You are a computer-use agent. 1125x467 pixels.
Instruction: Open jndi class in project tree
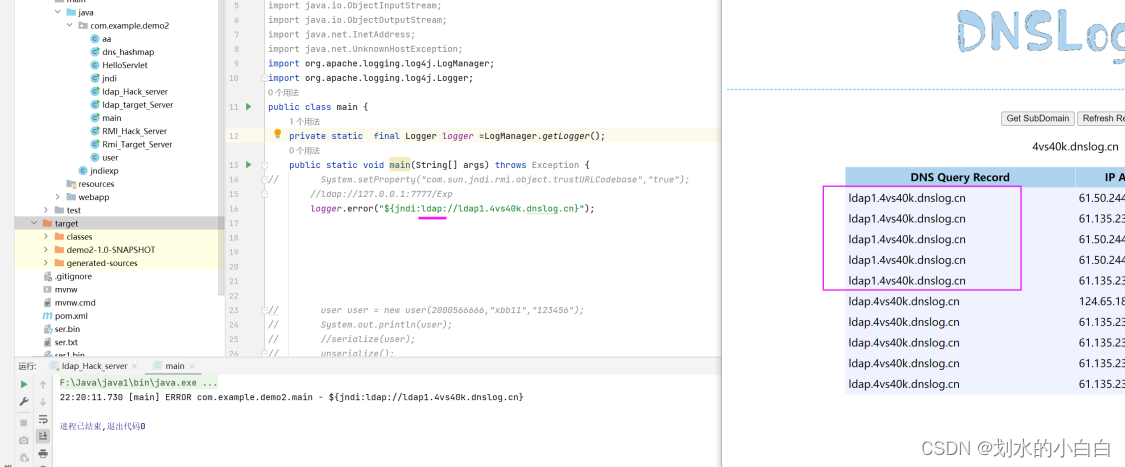tap(110, 78)
